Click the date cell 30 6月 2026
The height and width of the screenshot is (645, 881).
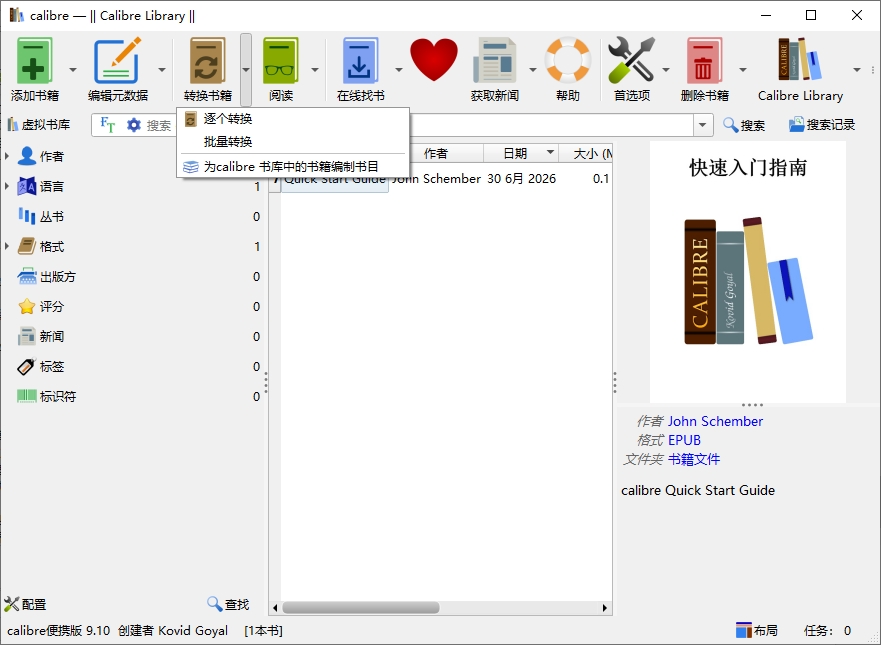(521, 179)
